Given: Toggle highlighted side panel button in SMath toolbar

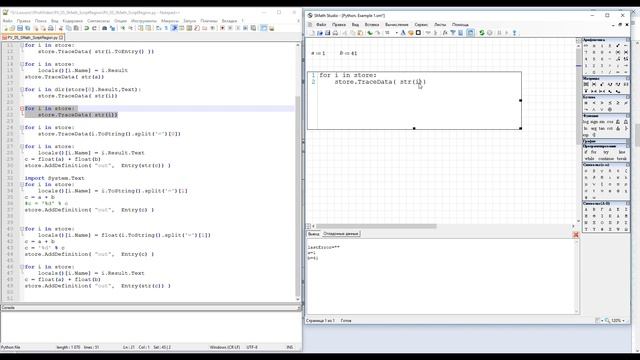Looking at the screenshot, I should click(471, 33).
